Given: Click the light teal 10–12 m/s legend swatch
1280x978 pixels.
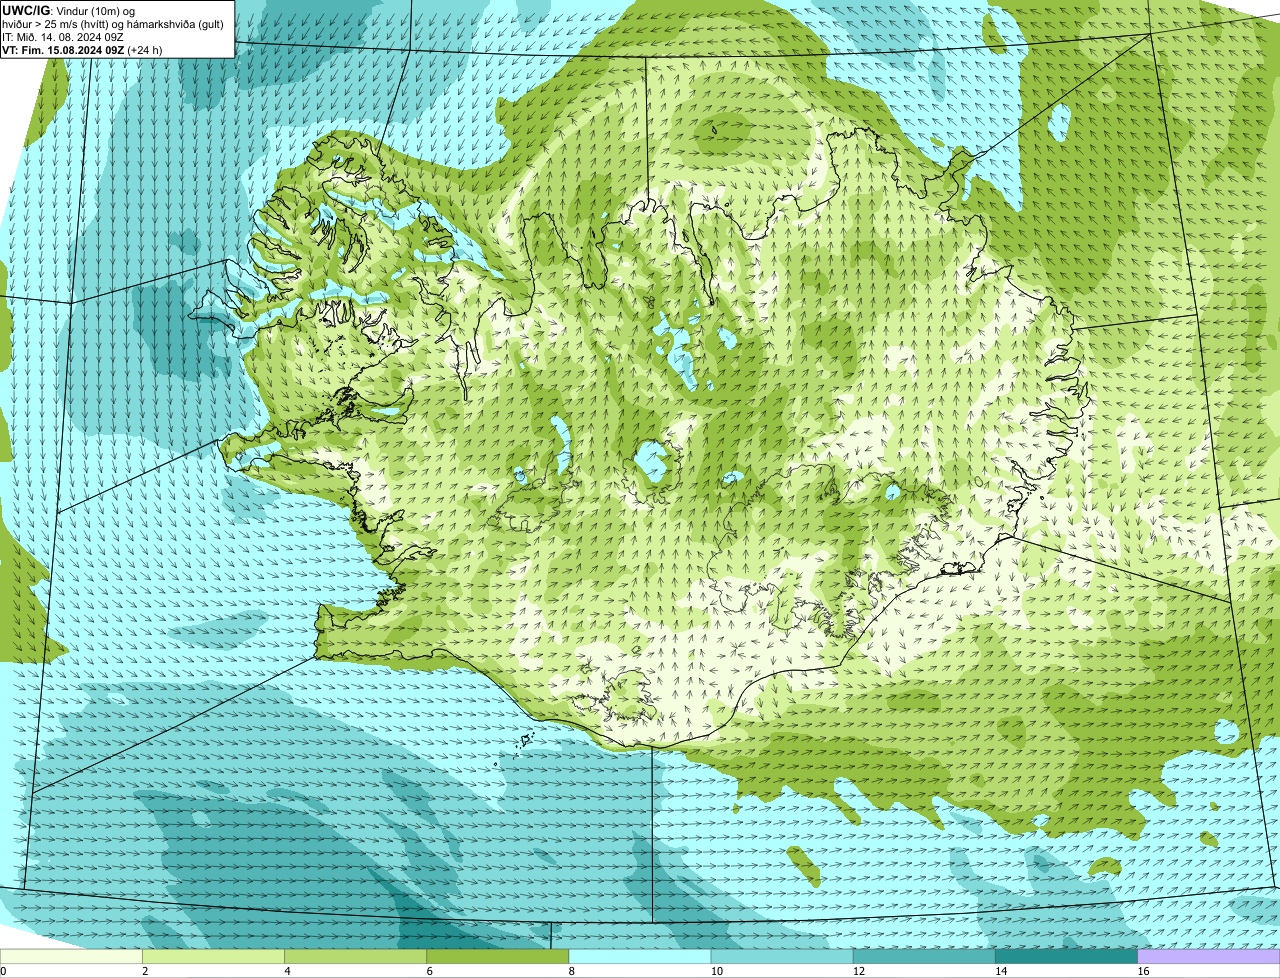Looking at the screenshot, I should (782, 957).
